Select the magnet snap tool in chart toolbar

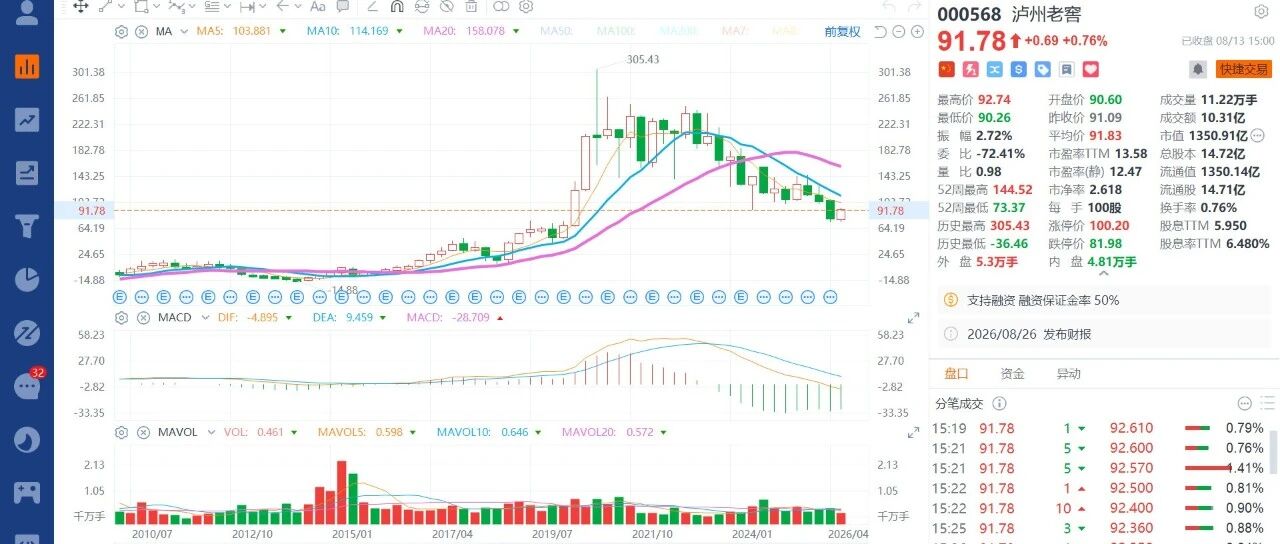(x=396, y=6)
